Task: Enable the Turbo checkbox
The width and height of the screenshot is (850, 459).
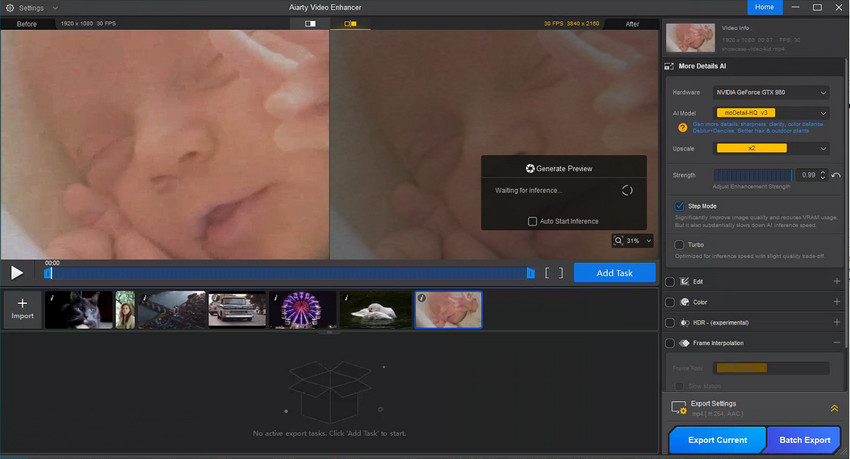Action: click(x=679, y=244)
